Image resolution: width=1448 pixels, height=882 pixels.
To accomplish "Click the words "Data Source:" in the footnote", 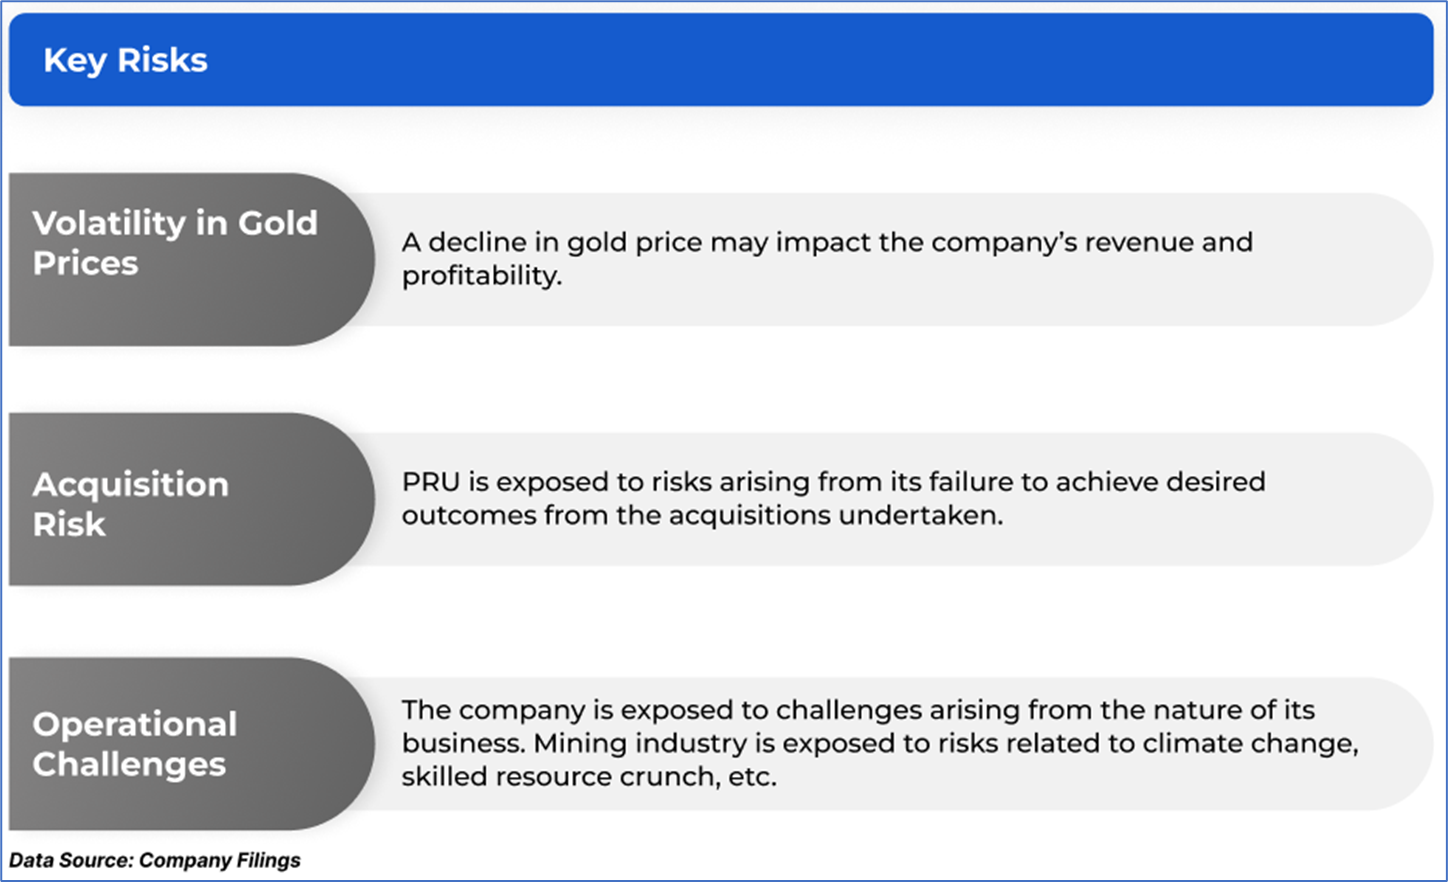I will (71, 860).
